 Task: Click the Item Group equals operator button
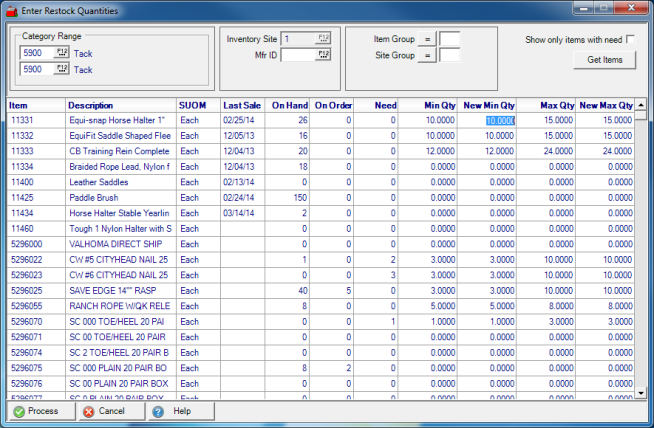tap(425, 38)
